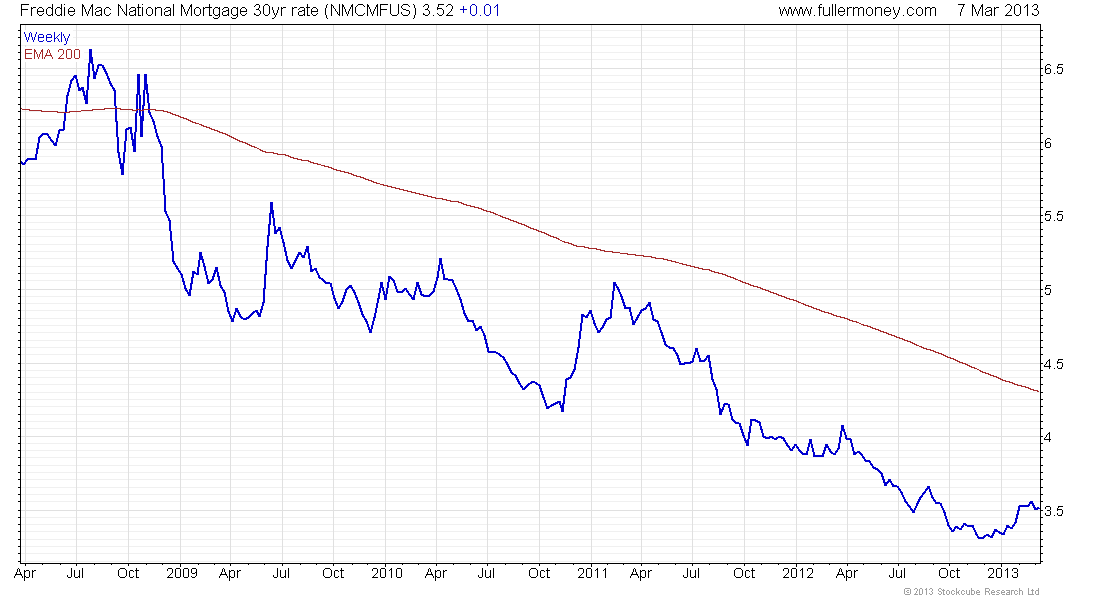Select the red 'EMA 200' legend label

tap(52, 54)
